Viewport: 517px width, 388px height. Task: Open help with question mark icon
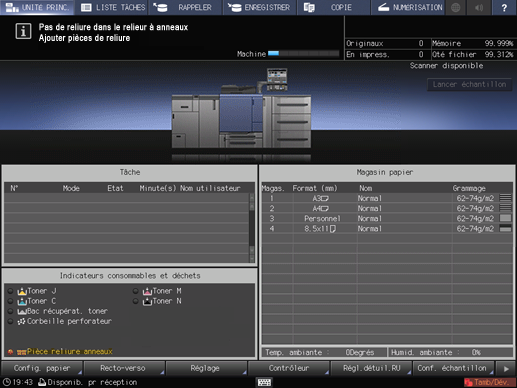[504, 7]
